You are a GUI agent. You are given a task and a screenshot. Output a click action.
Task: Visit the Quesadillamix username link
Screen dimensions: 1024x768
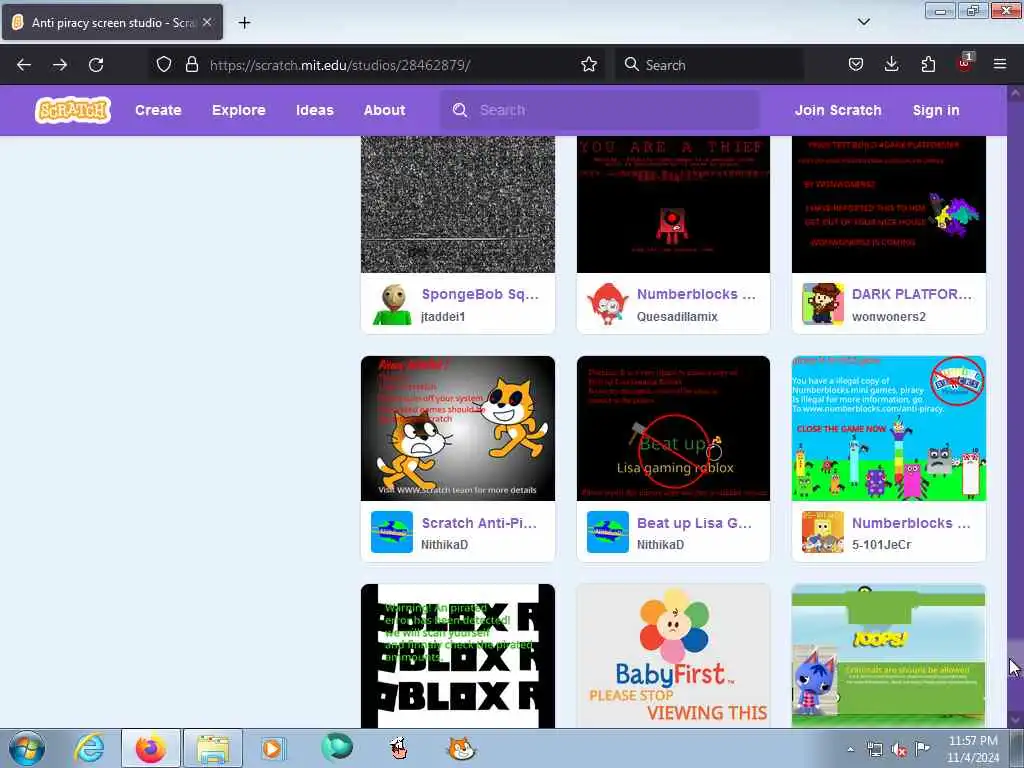[677, 317]
